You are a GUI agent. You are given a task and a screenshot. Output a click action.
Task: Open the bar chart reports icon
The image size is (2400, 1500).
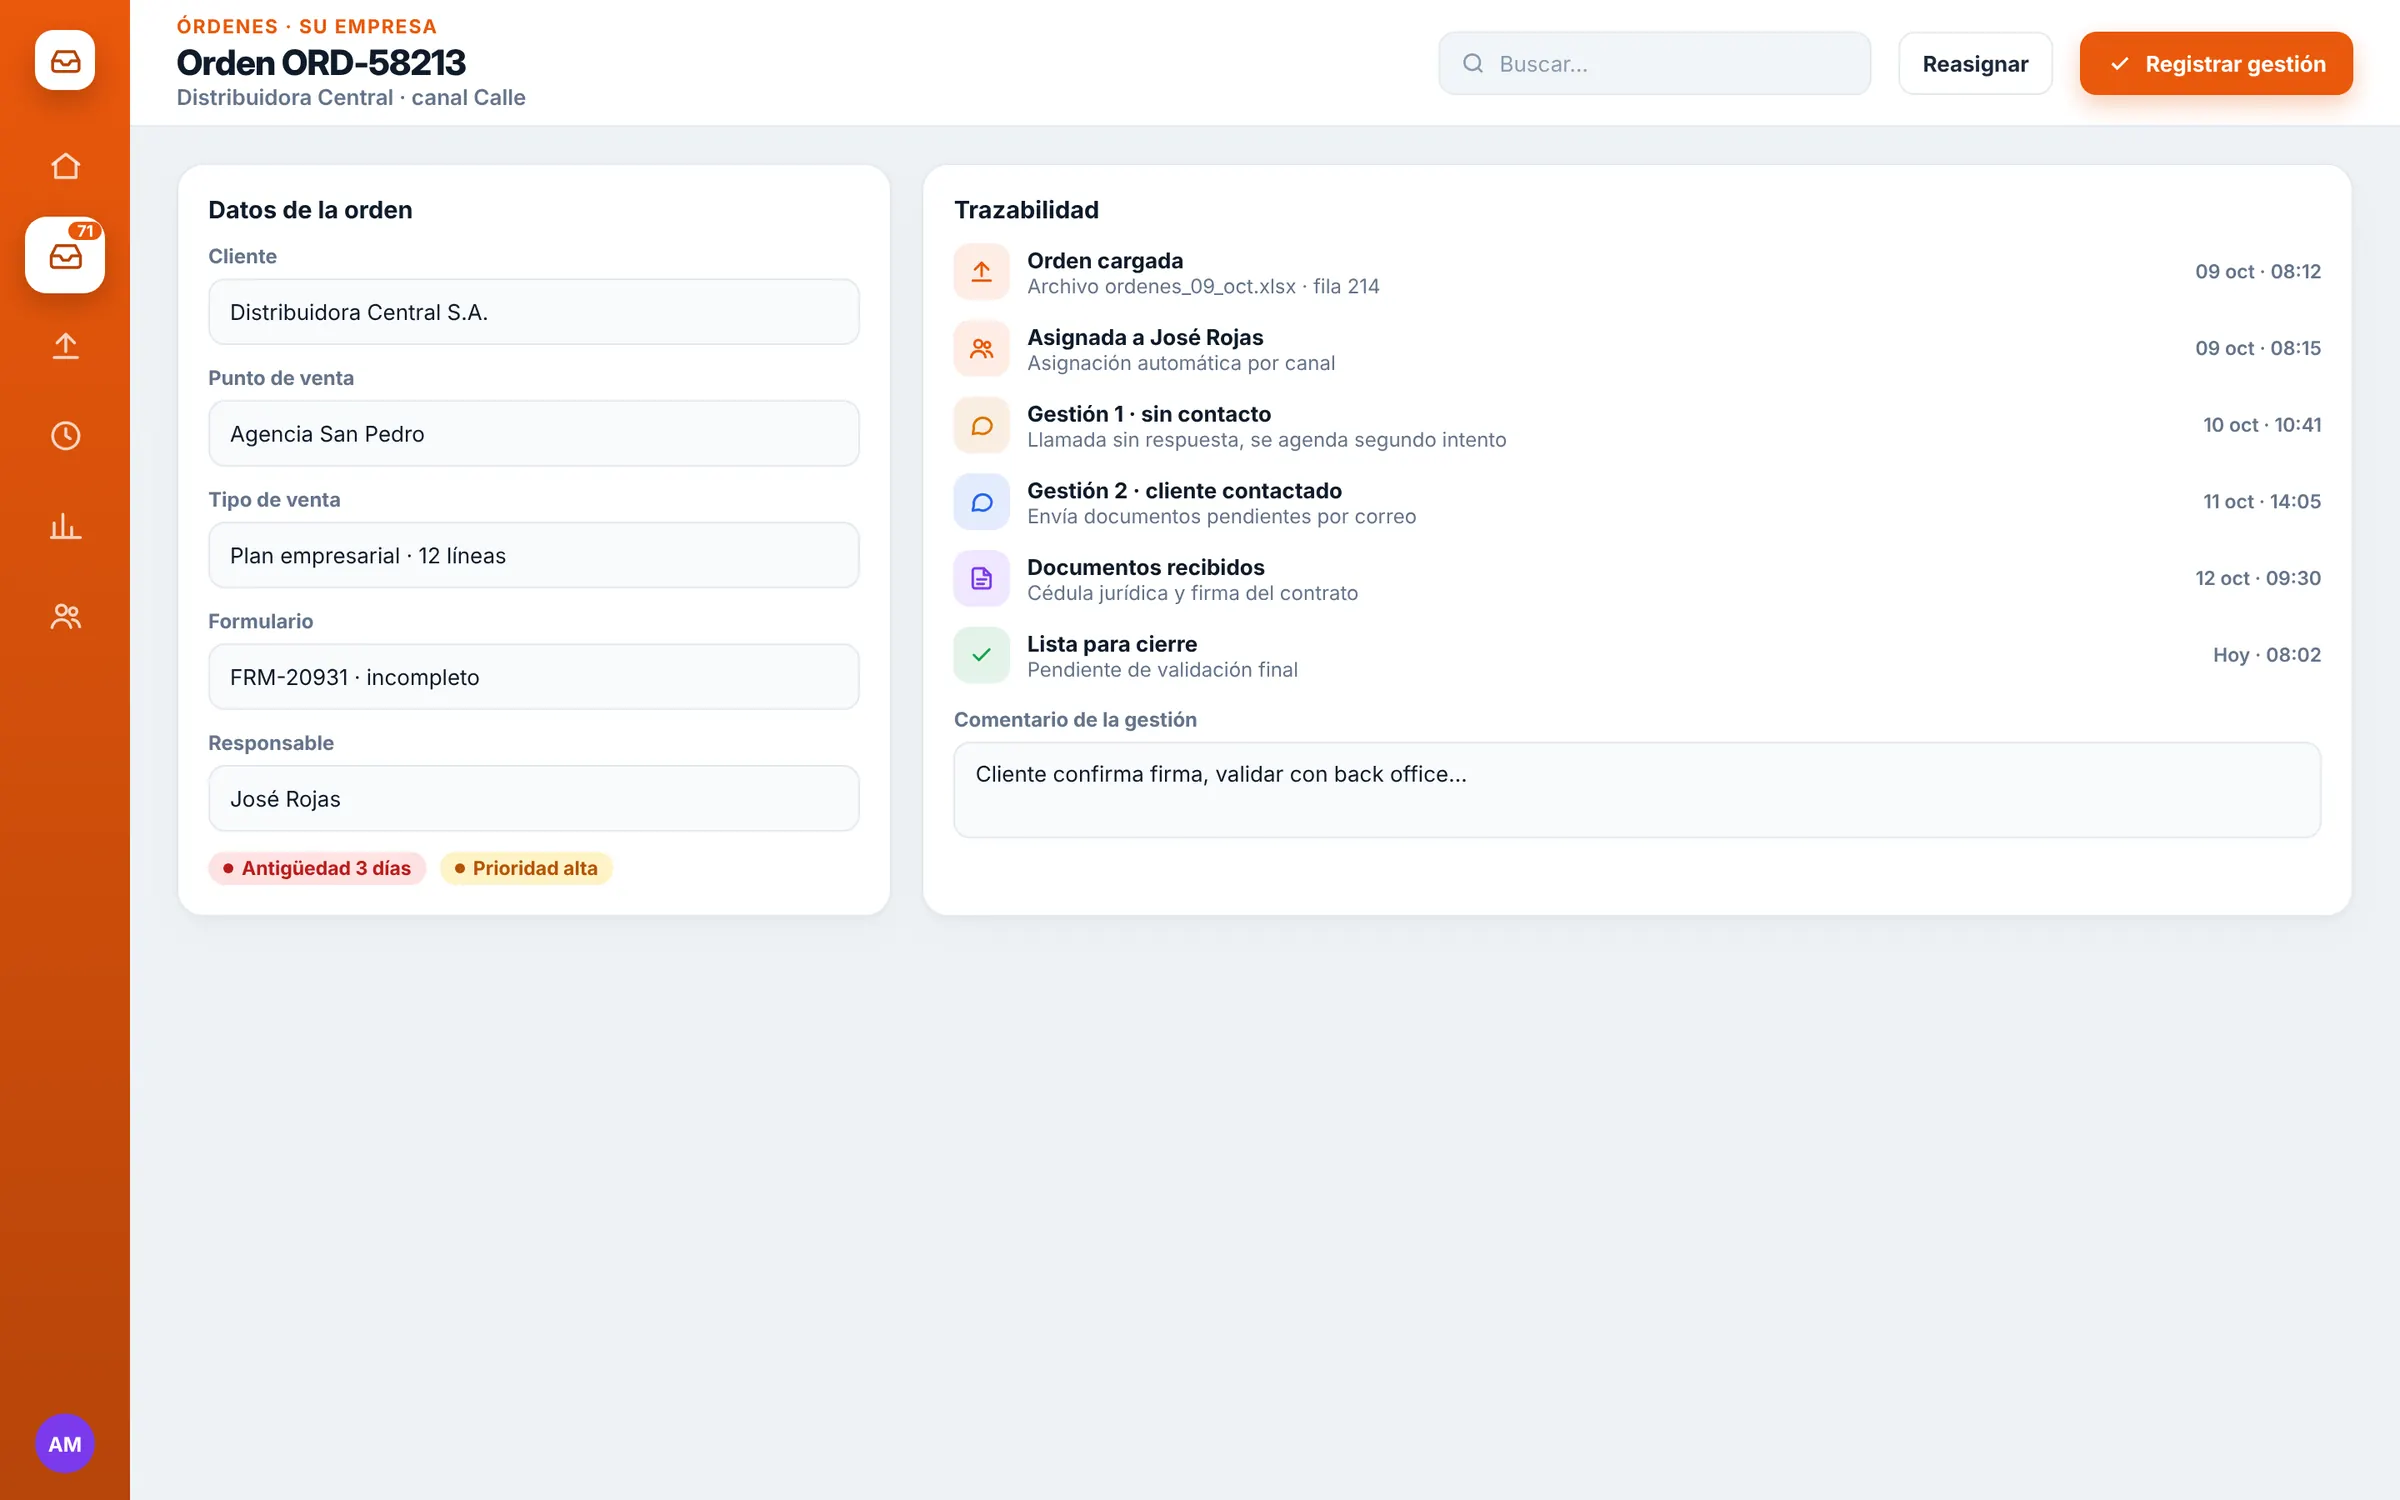[x=65, y=525]
